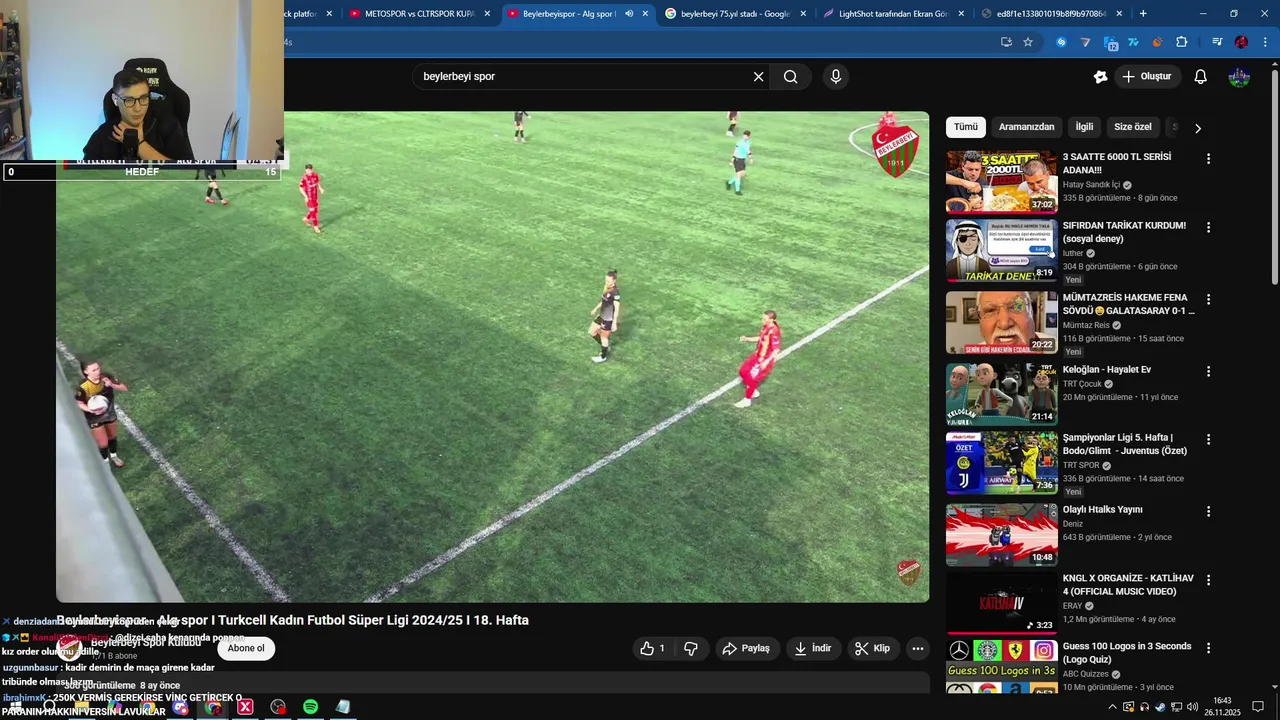Click the install app icon in address bar

point(1006,42)
